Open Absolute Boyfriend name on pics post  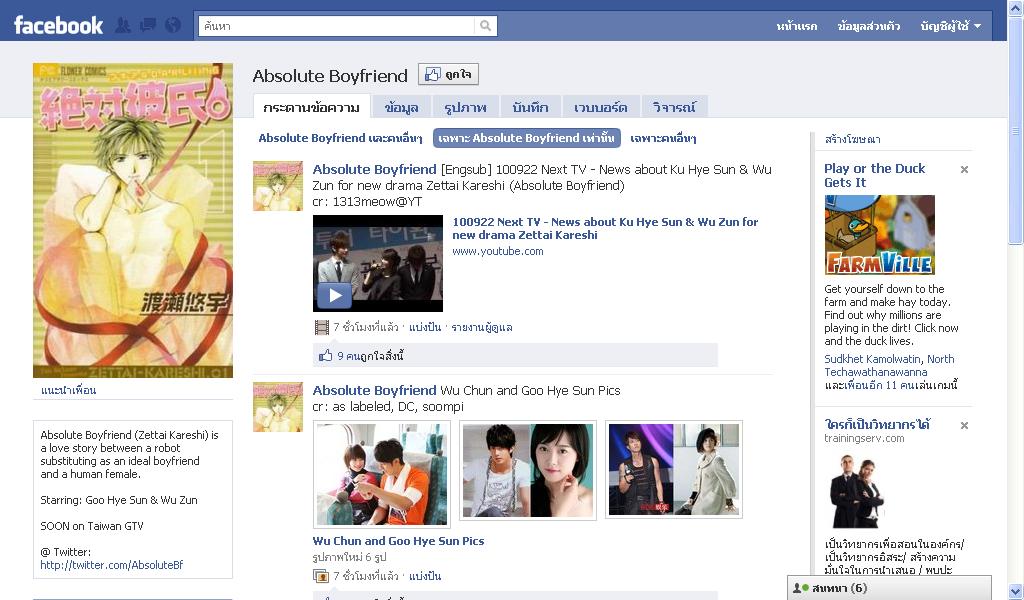(374, 390)
